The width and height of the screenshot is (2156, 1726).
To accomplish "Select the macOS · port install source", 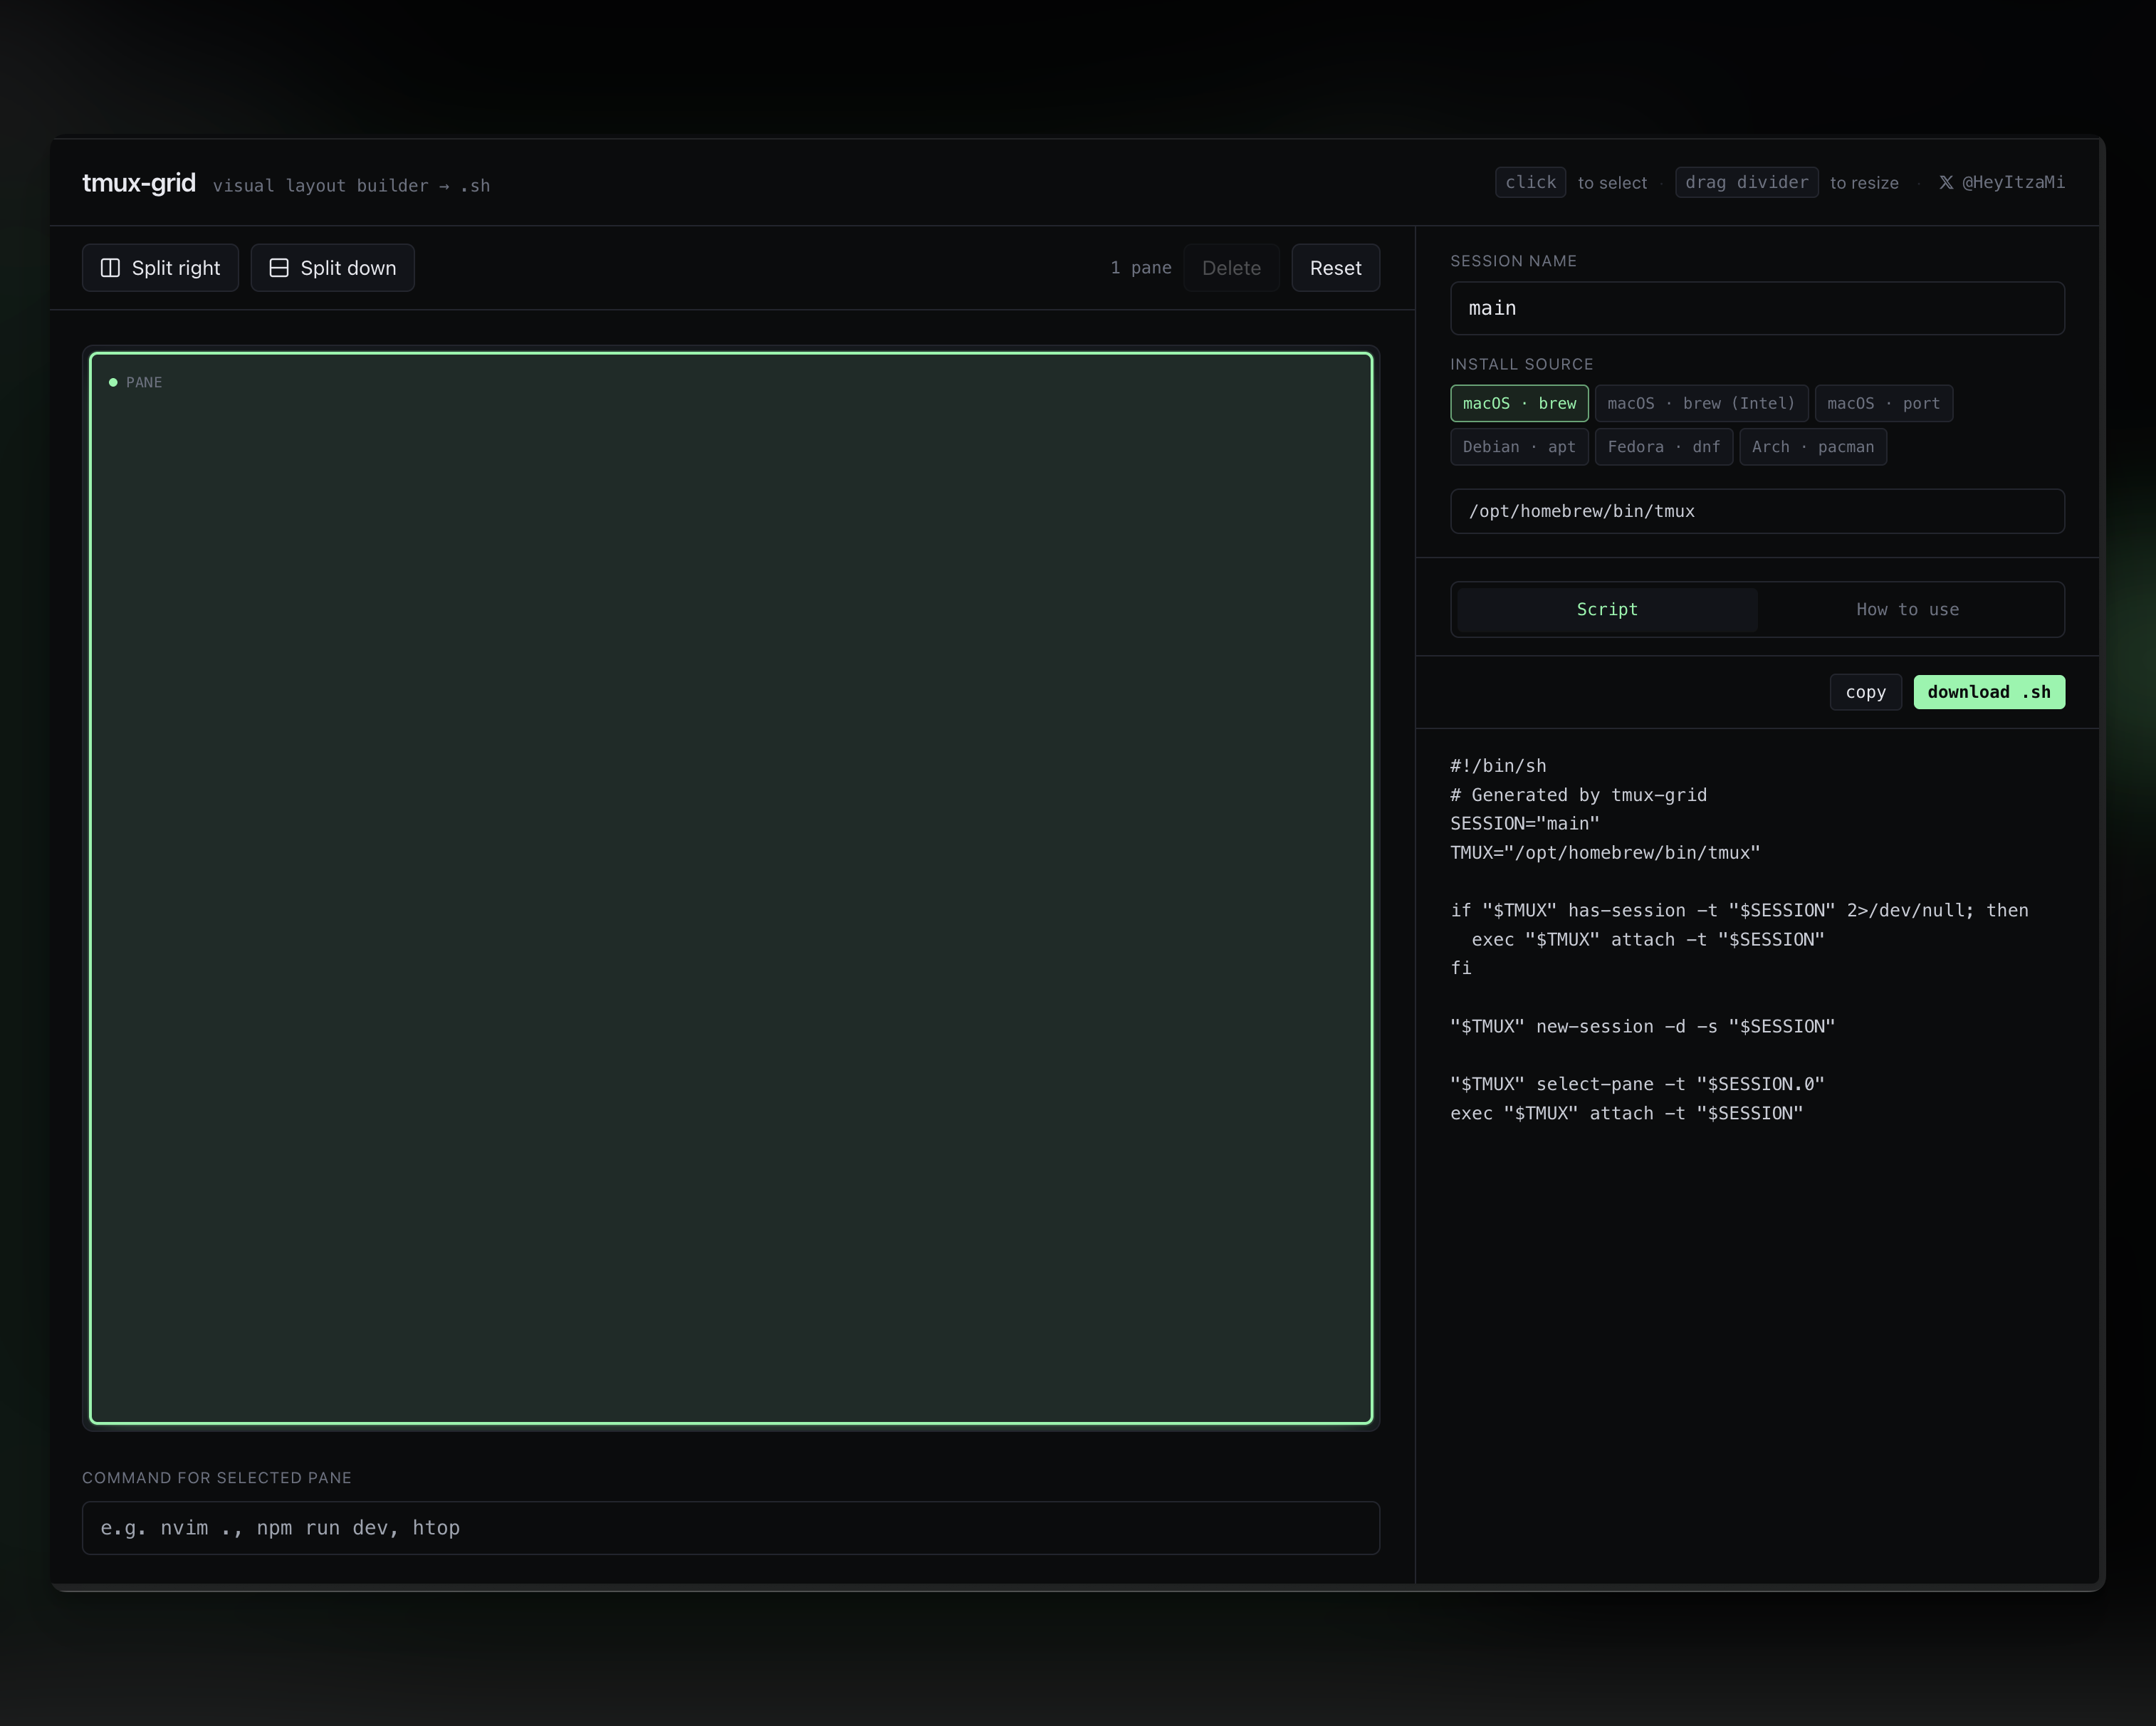I will (x=1883, y=403).
